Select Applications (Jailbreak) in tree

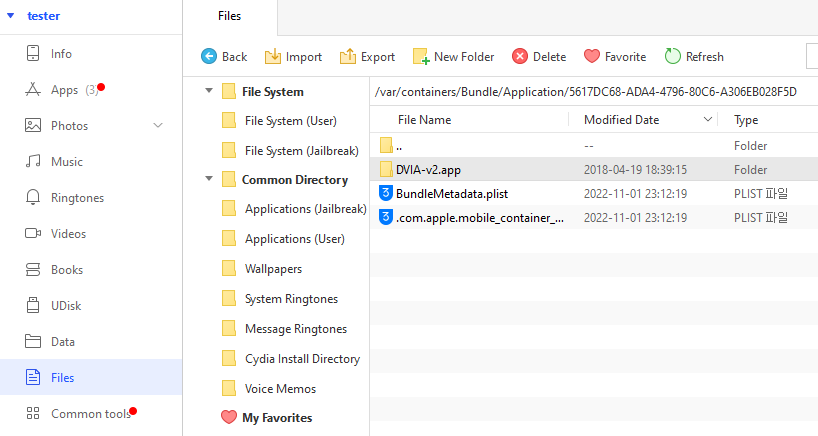tap(306, 209)
